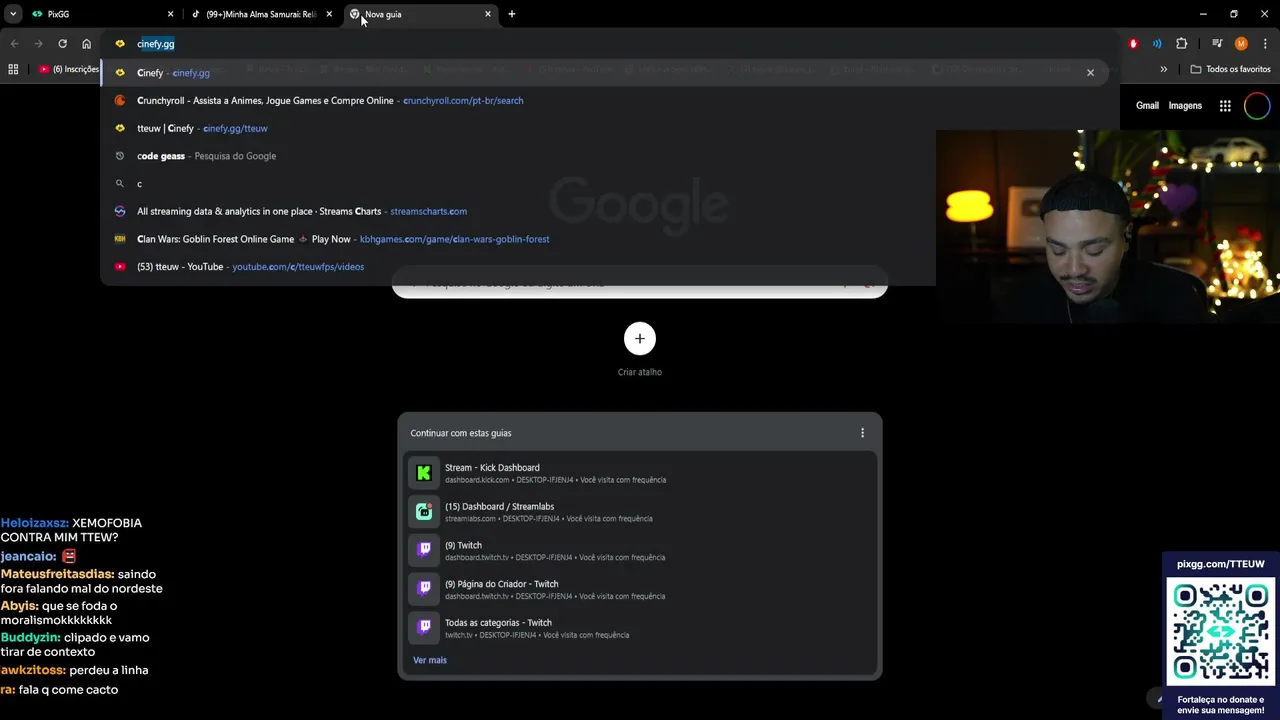Click the Ver mais link

430,660
